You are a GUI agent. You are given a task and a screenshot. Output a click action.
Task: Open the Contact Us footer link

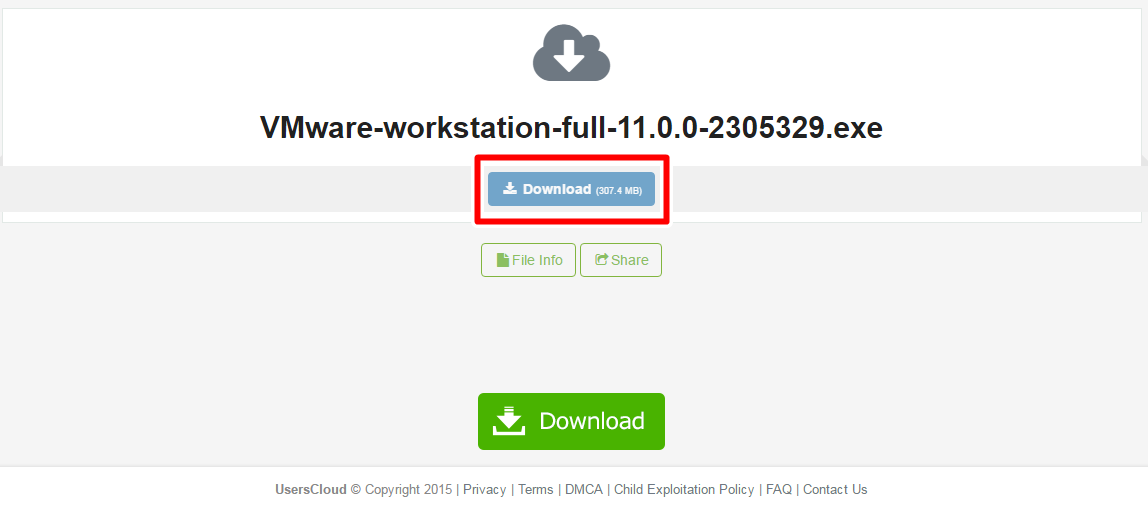tap(835, 490)
